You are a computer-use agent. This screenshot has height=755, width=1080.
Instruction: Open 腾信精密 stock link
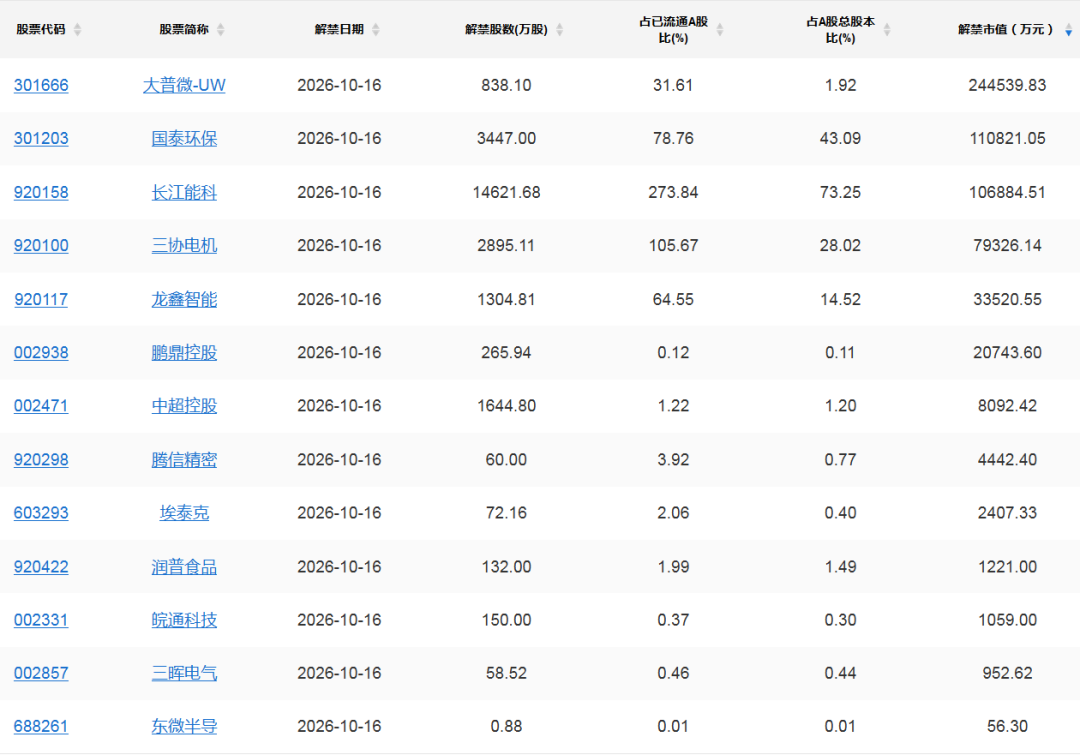coord(184,459)
